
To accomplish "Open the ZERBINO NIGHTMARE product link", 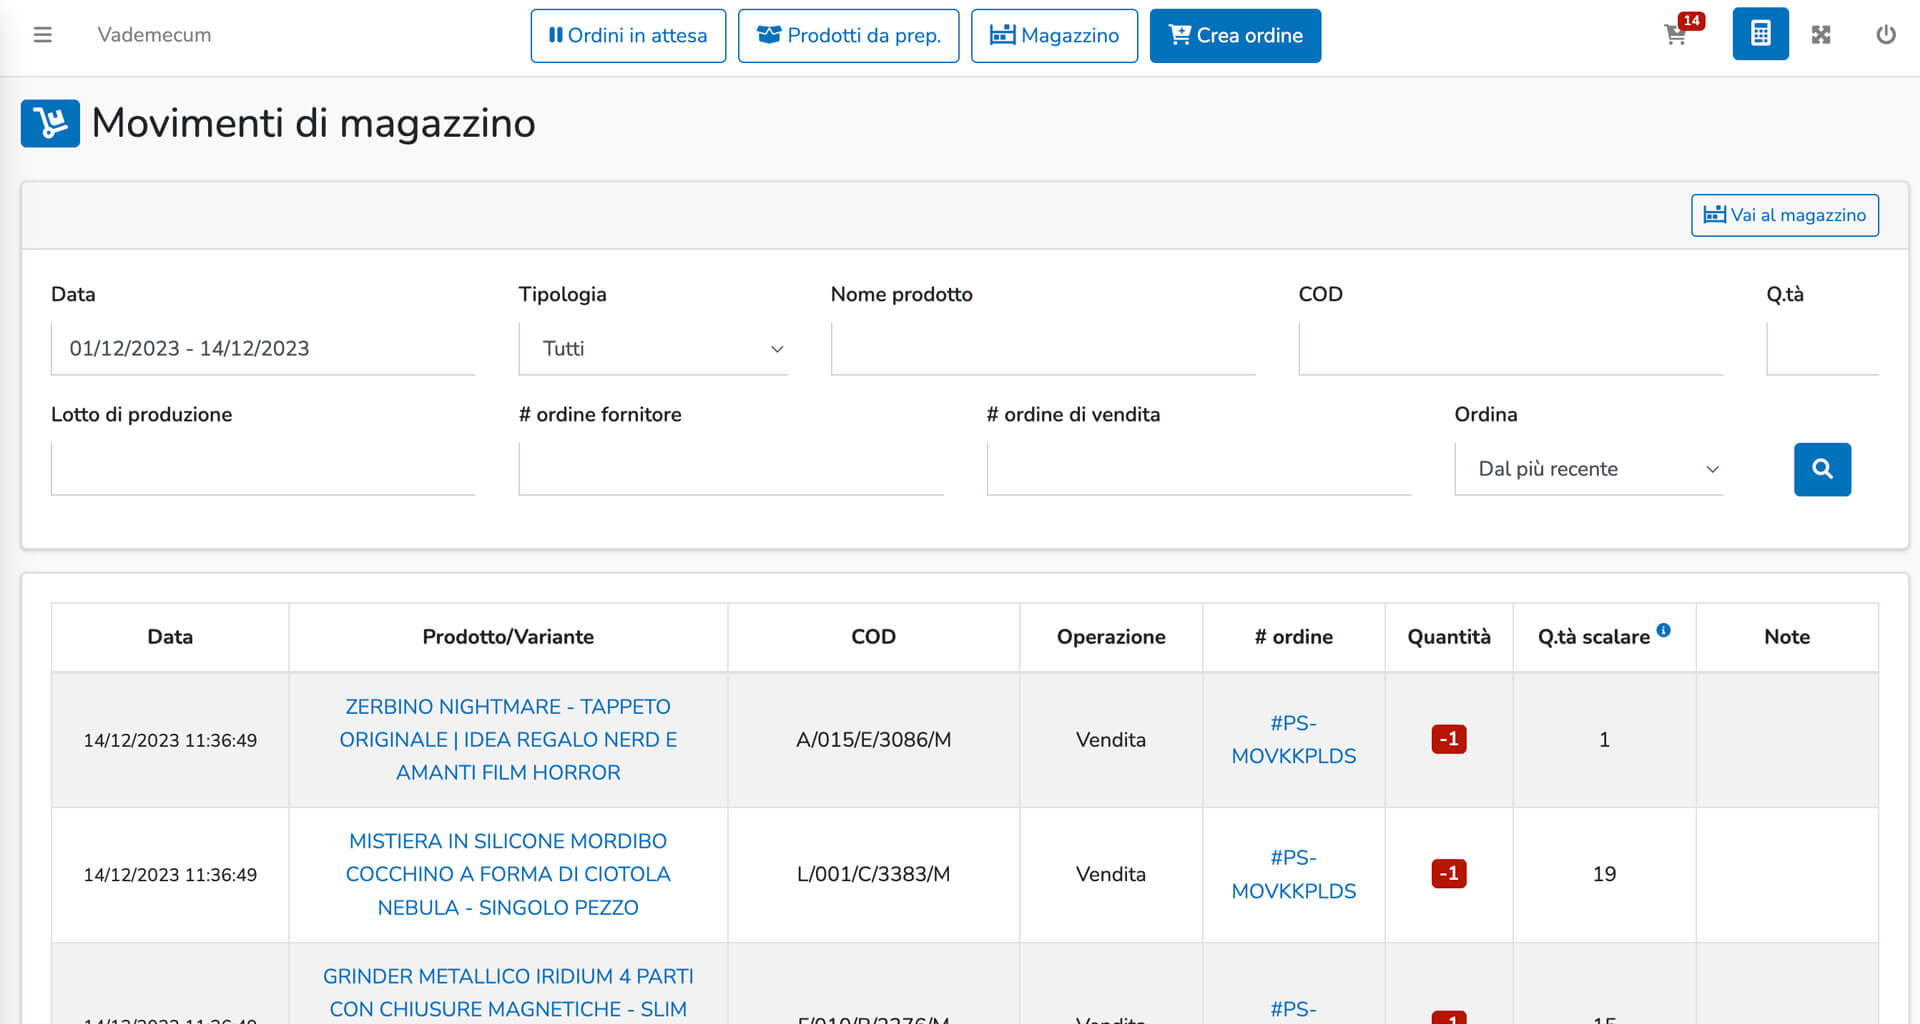I will pyautogui.click(x=508, y=739).
